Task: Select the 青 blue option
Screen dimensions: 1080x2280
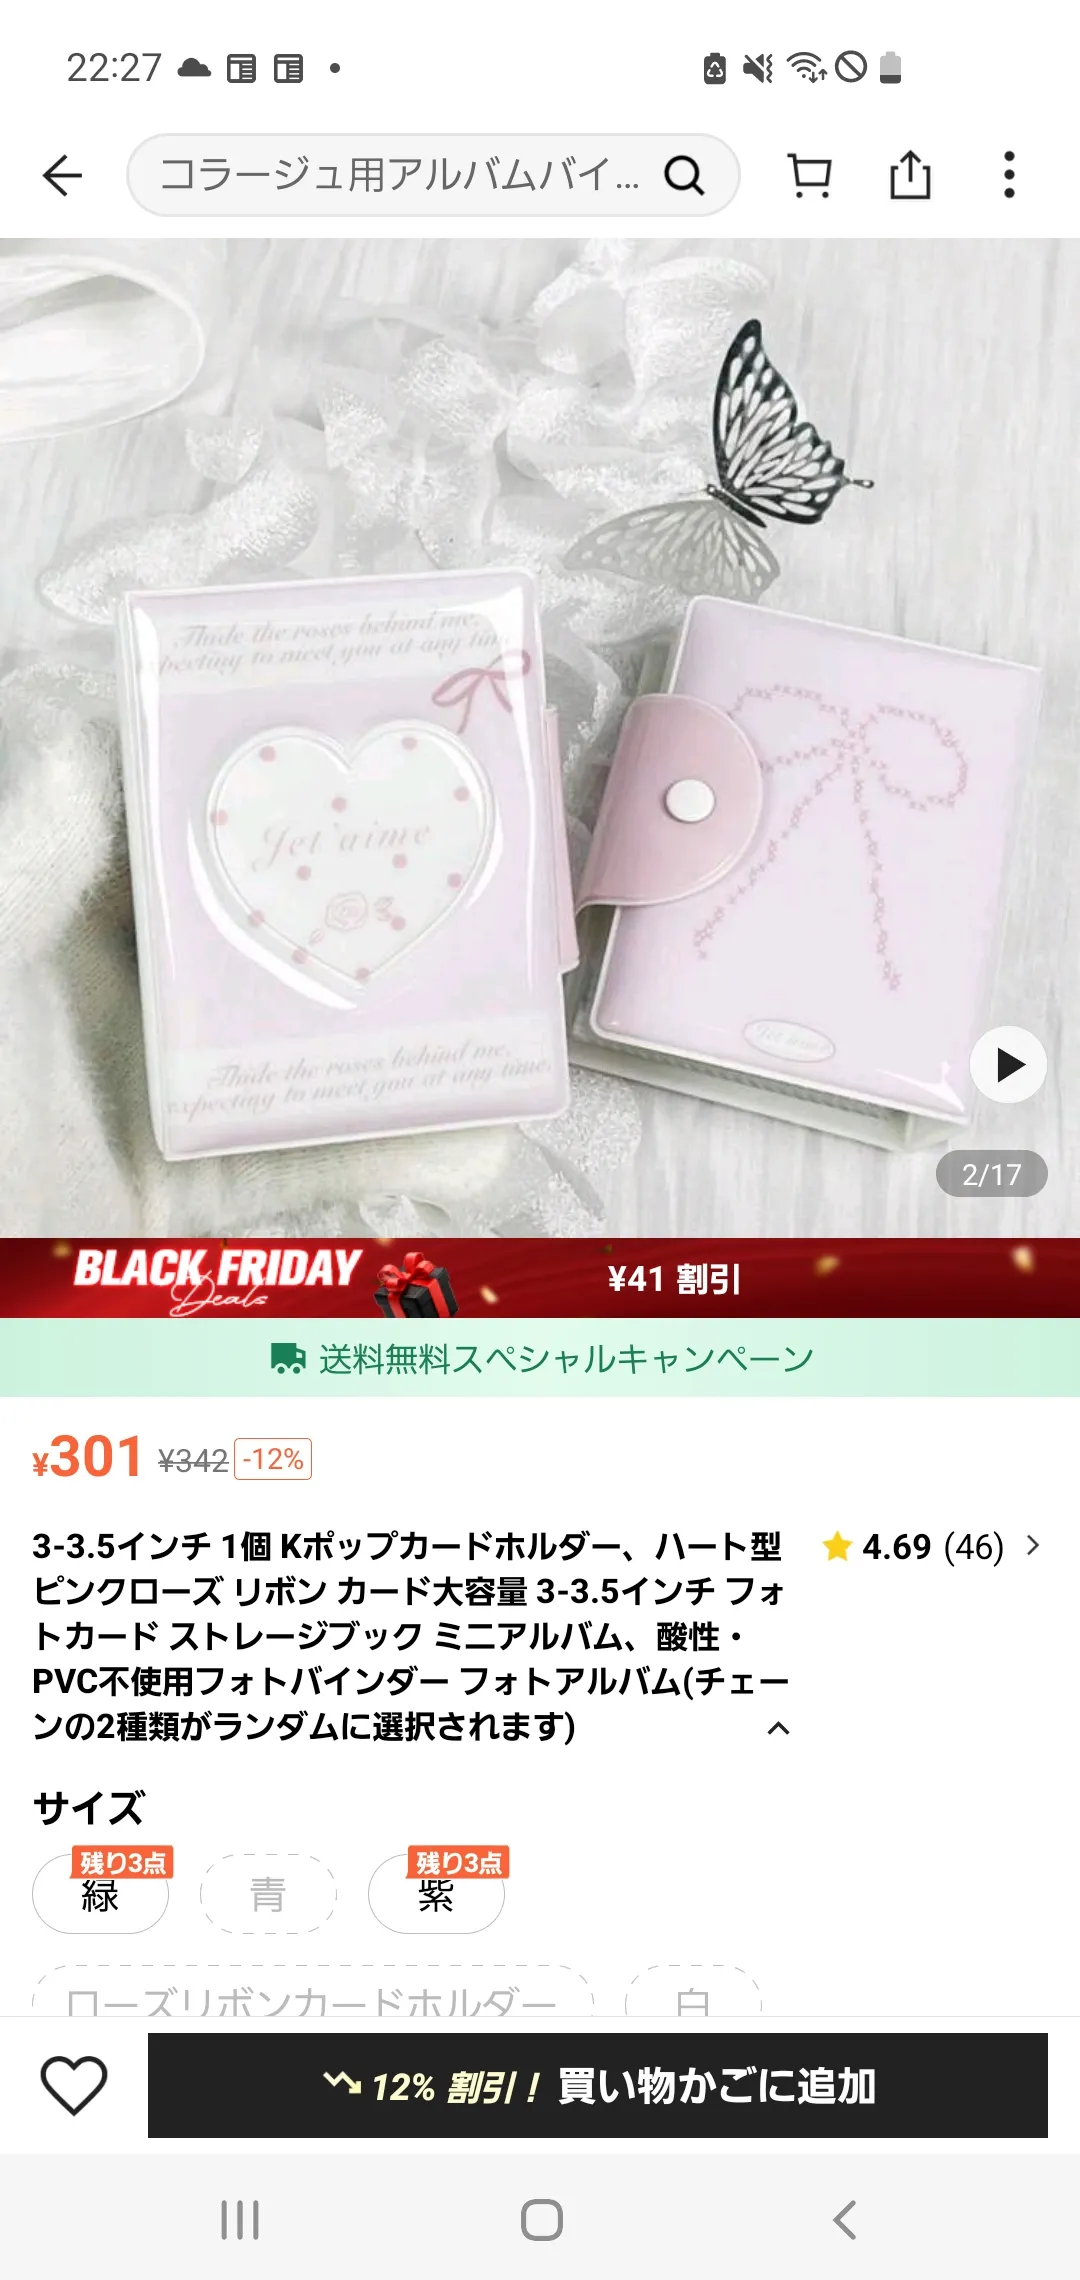Action: (x=268, y=1893)
